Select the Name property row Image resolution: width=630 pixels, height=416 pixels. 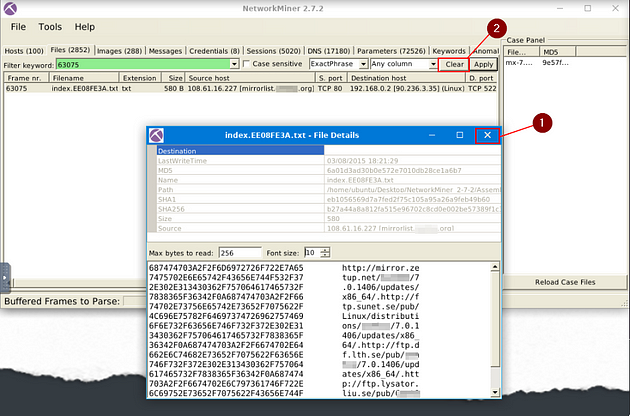328,180
